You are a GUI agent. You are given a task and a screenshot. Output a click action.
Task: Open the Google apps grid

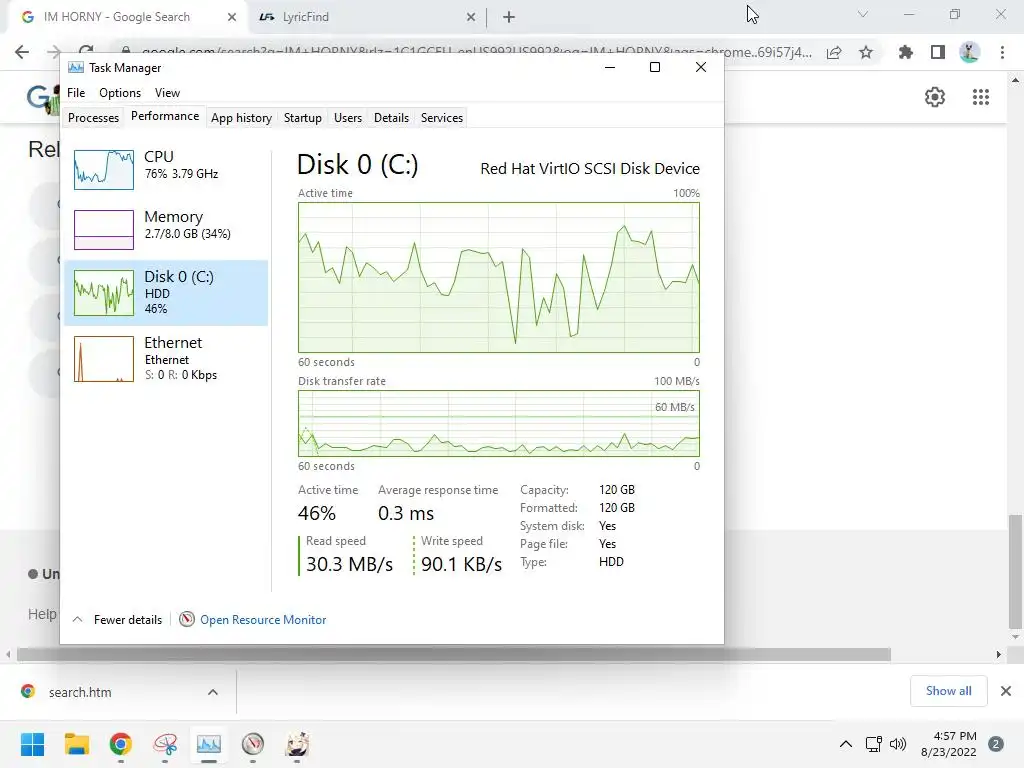[980, 97]
